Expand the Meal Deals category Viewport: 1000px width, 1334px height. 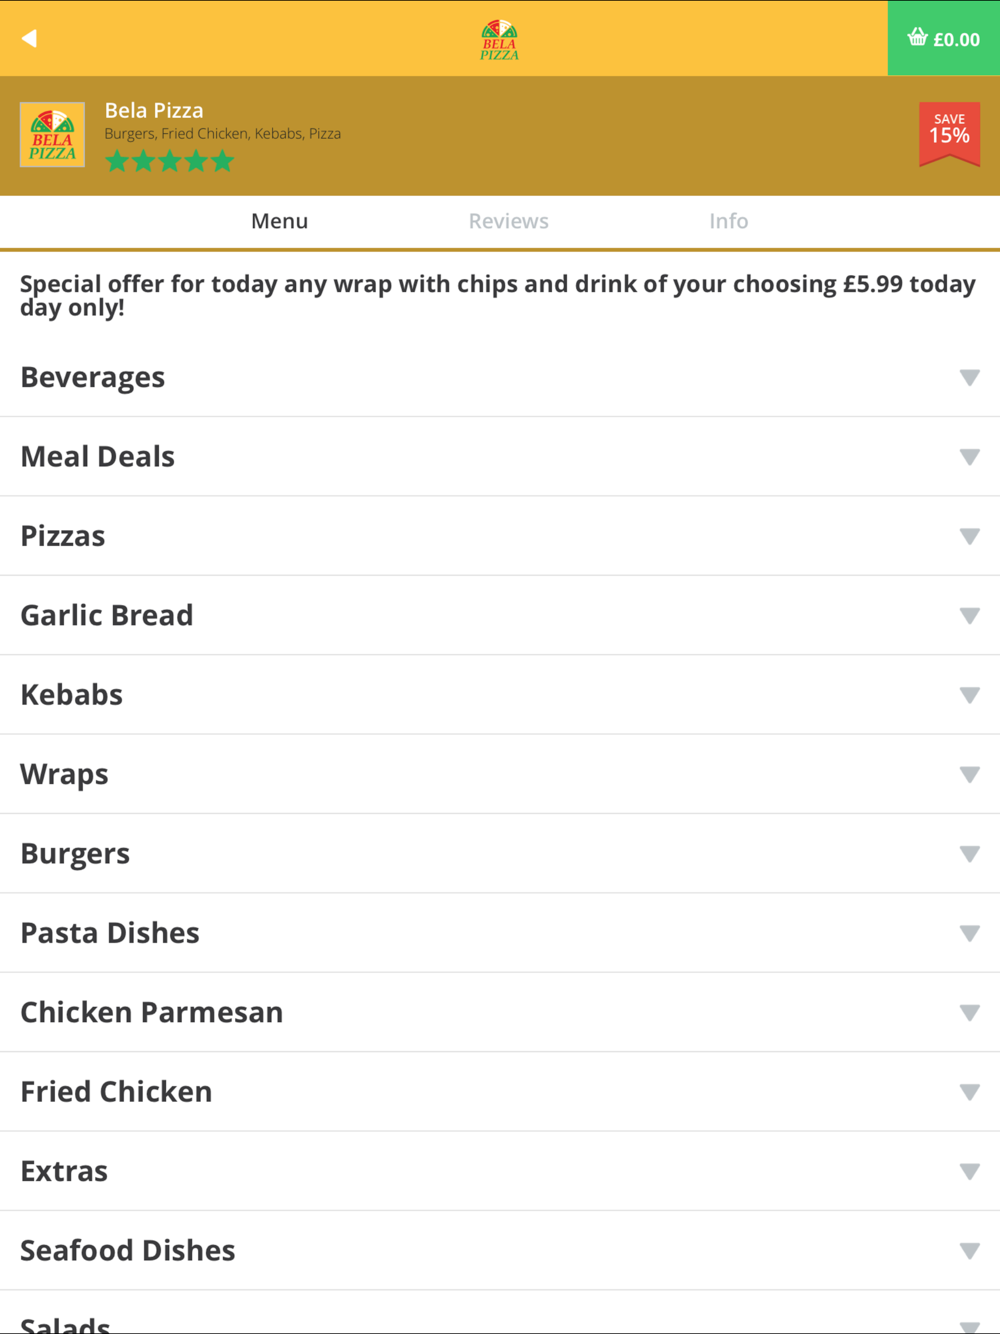(968, 457)
